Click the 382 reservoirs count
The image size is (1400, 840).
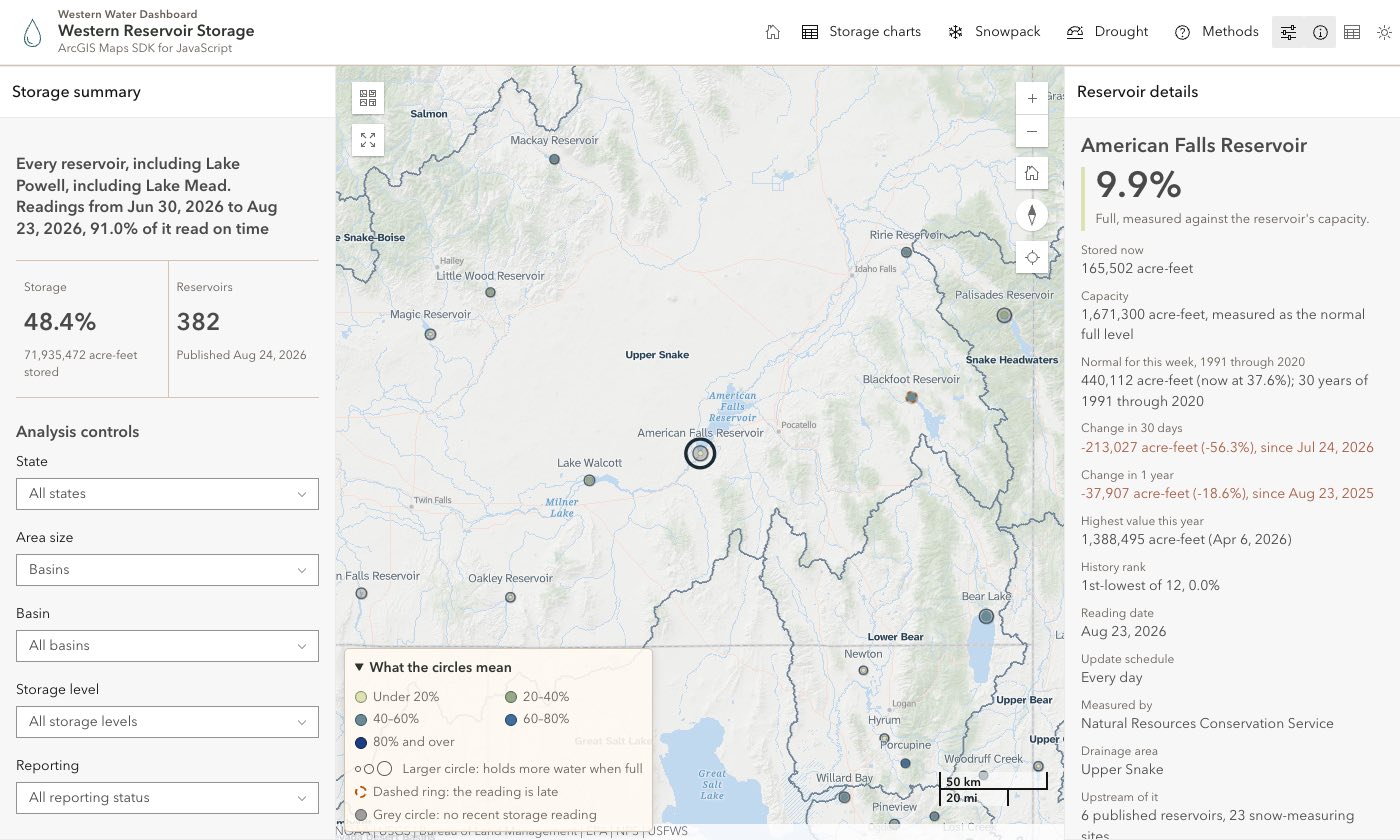tap(198, 322)
